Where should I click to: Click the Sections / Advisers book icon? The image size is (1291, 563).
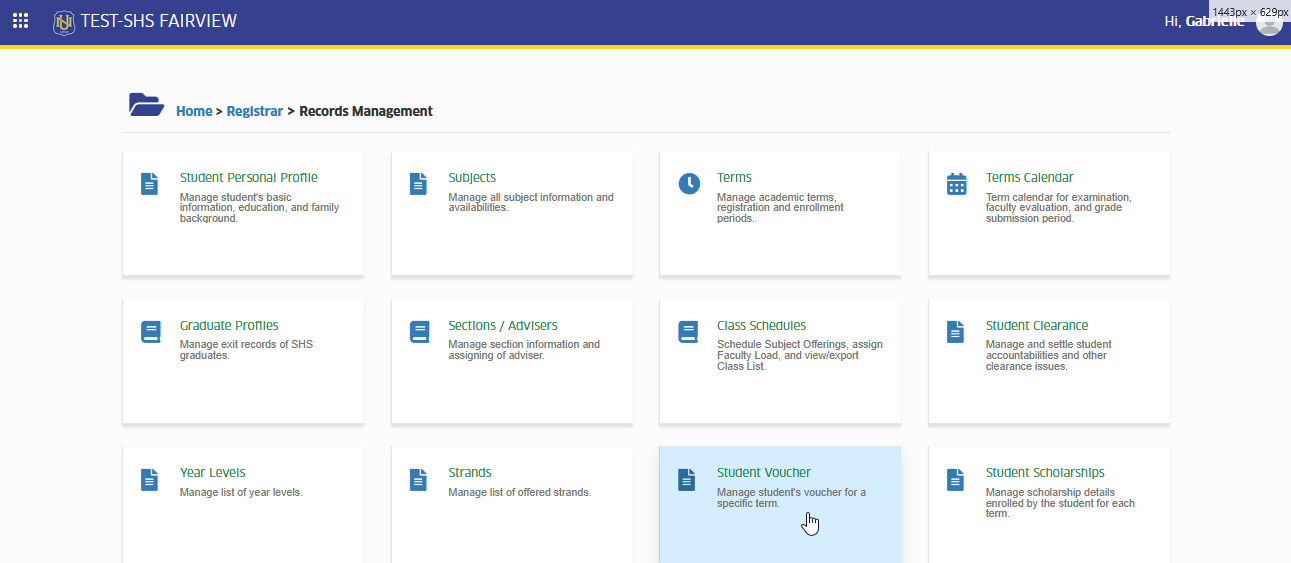(419, 332)
